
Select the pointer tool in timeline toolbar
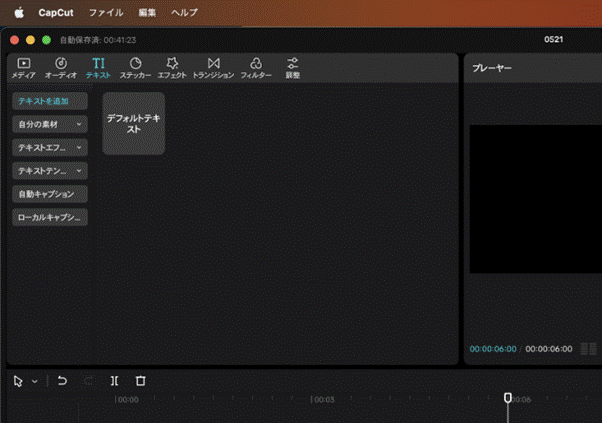click(18, 381)
